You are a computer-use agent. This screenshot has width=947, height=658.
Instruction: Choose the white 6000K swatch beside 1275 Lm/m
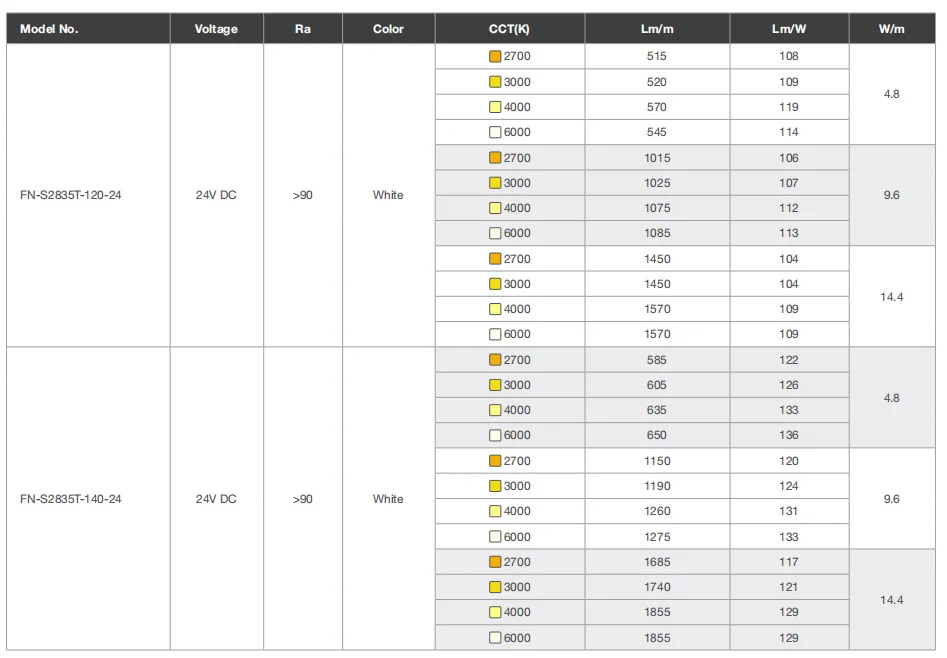tap(494, 537)
